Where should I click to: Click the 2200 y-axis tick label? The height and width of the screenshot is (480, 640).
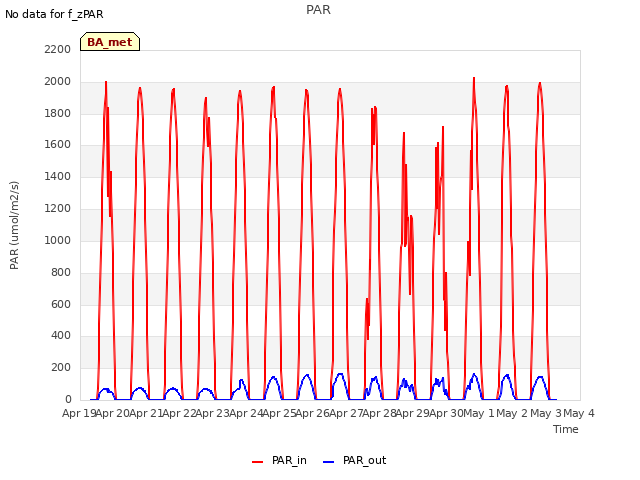point(58,49)
